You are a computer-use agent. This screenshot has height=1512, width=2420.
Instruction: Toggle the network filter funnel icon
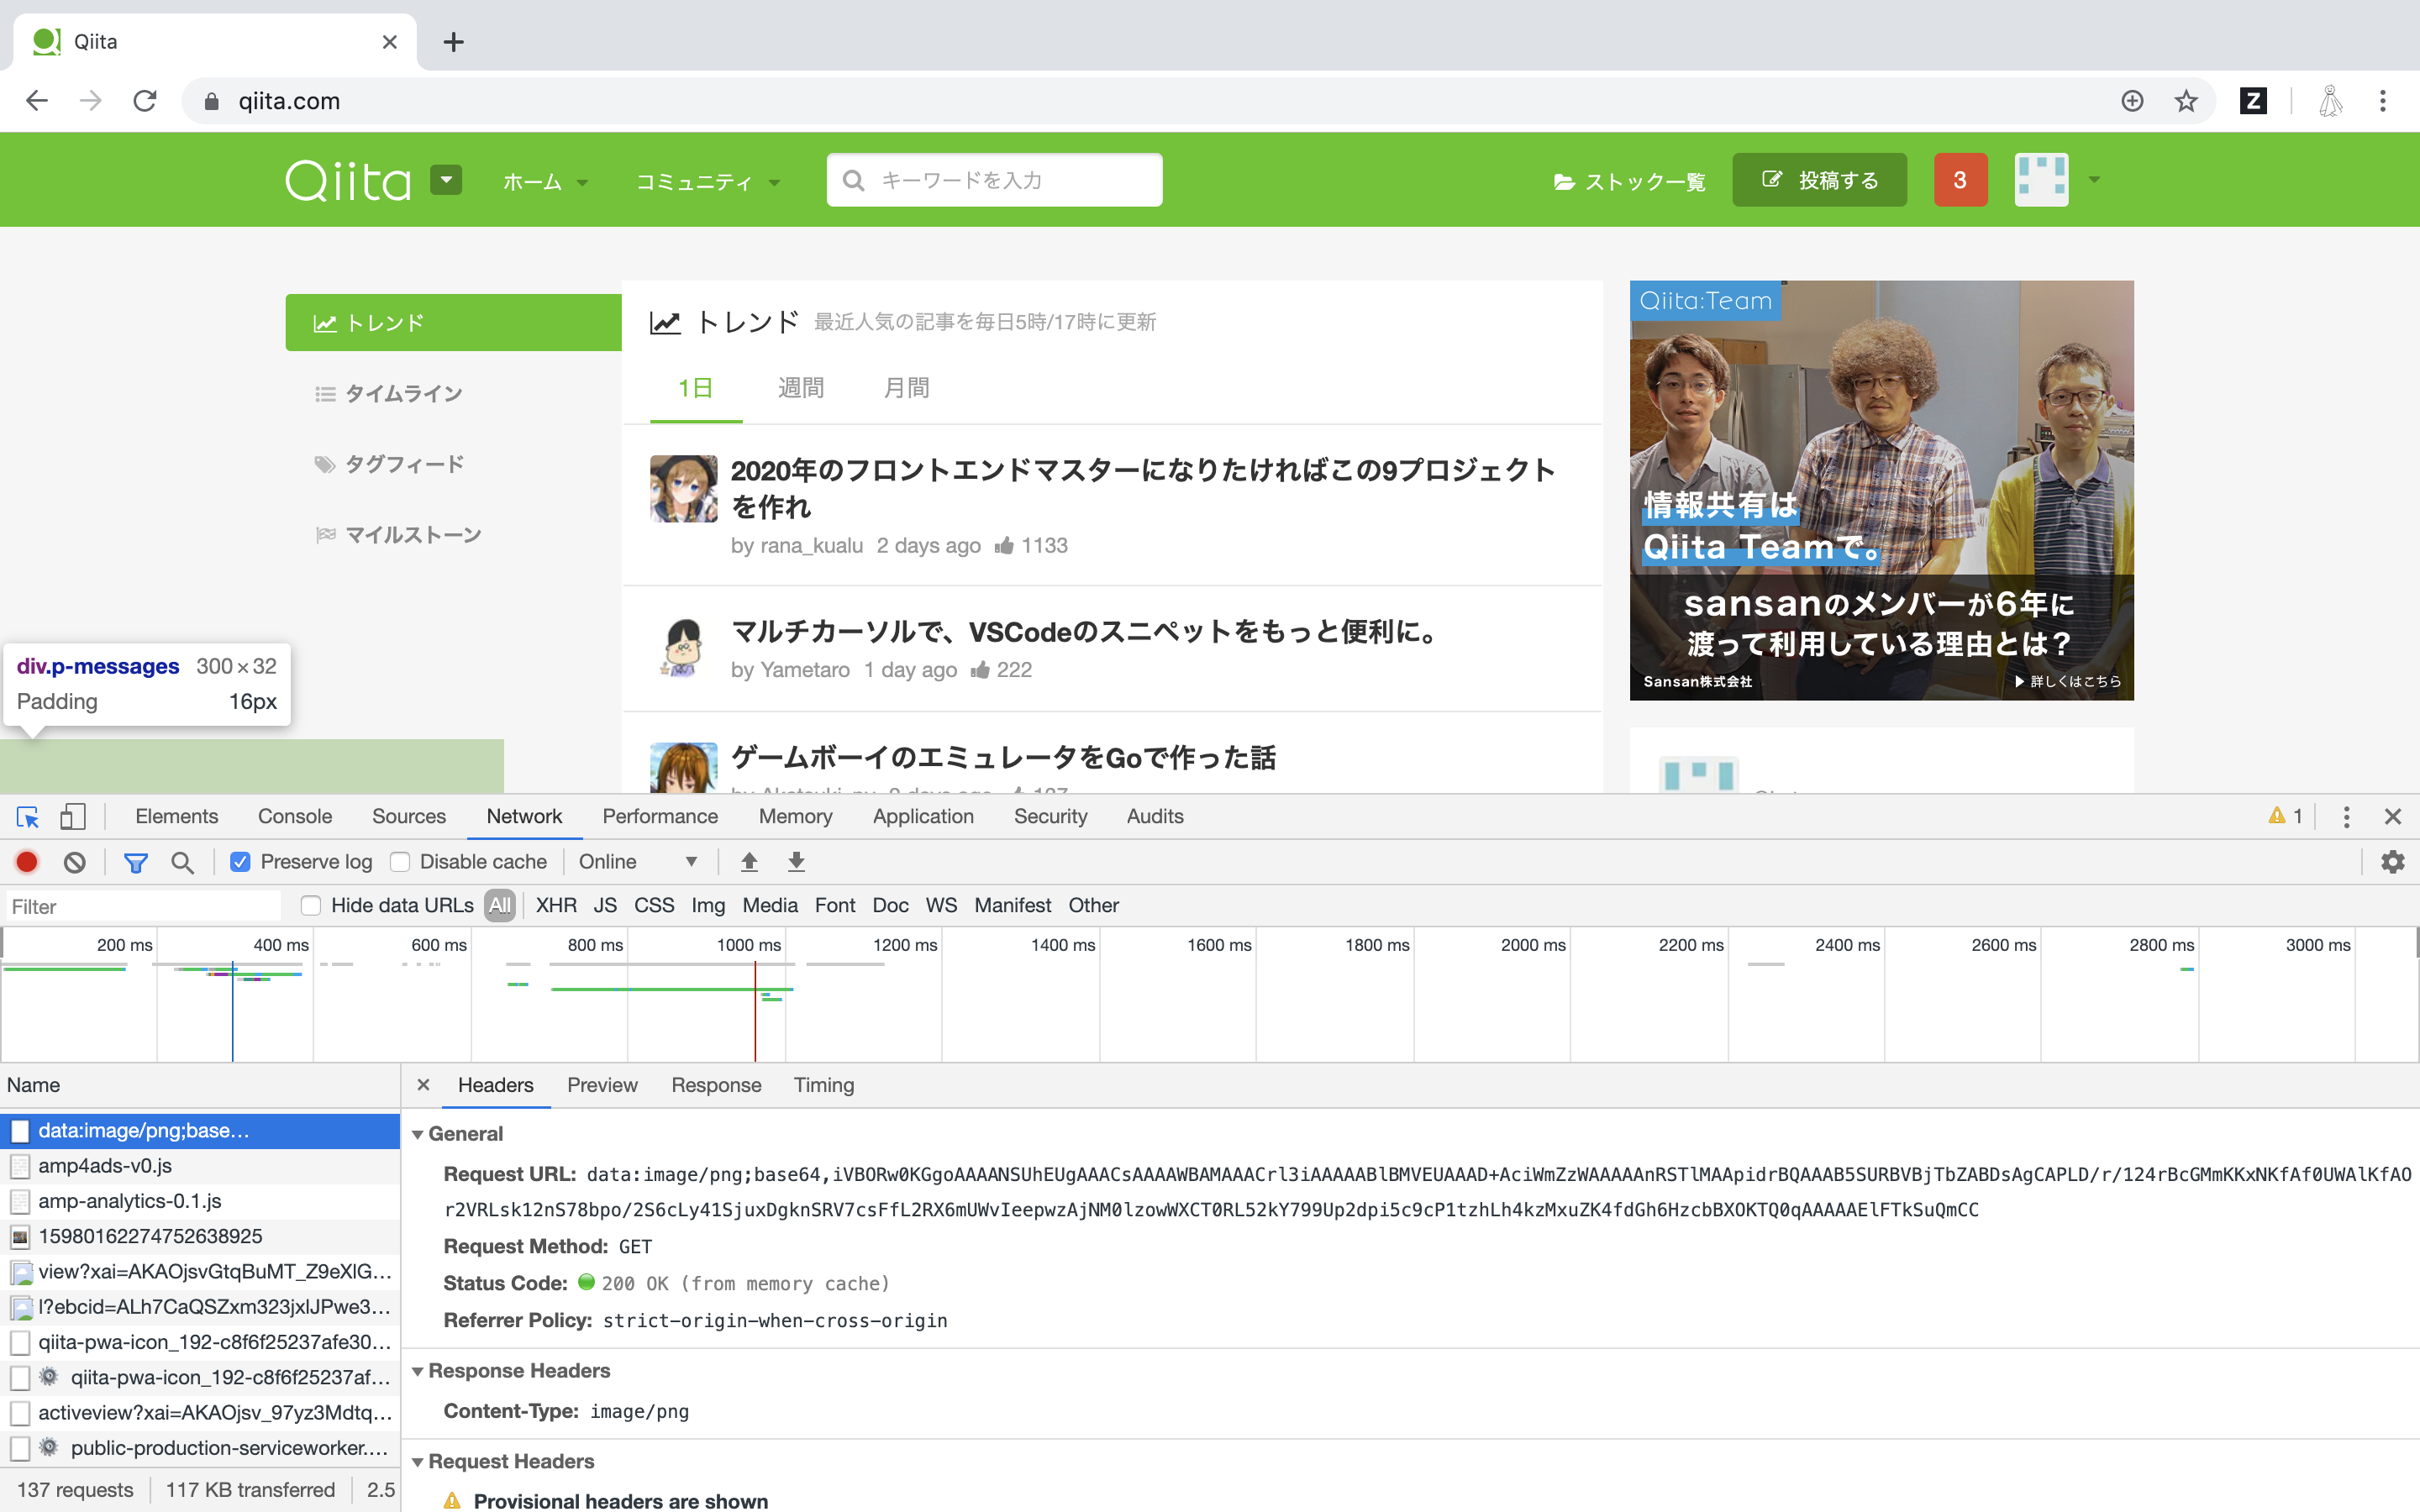[x=136, y=862]
